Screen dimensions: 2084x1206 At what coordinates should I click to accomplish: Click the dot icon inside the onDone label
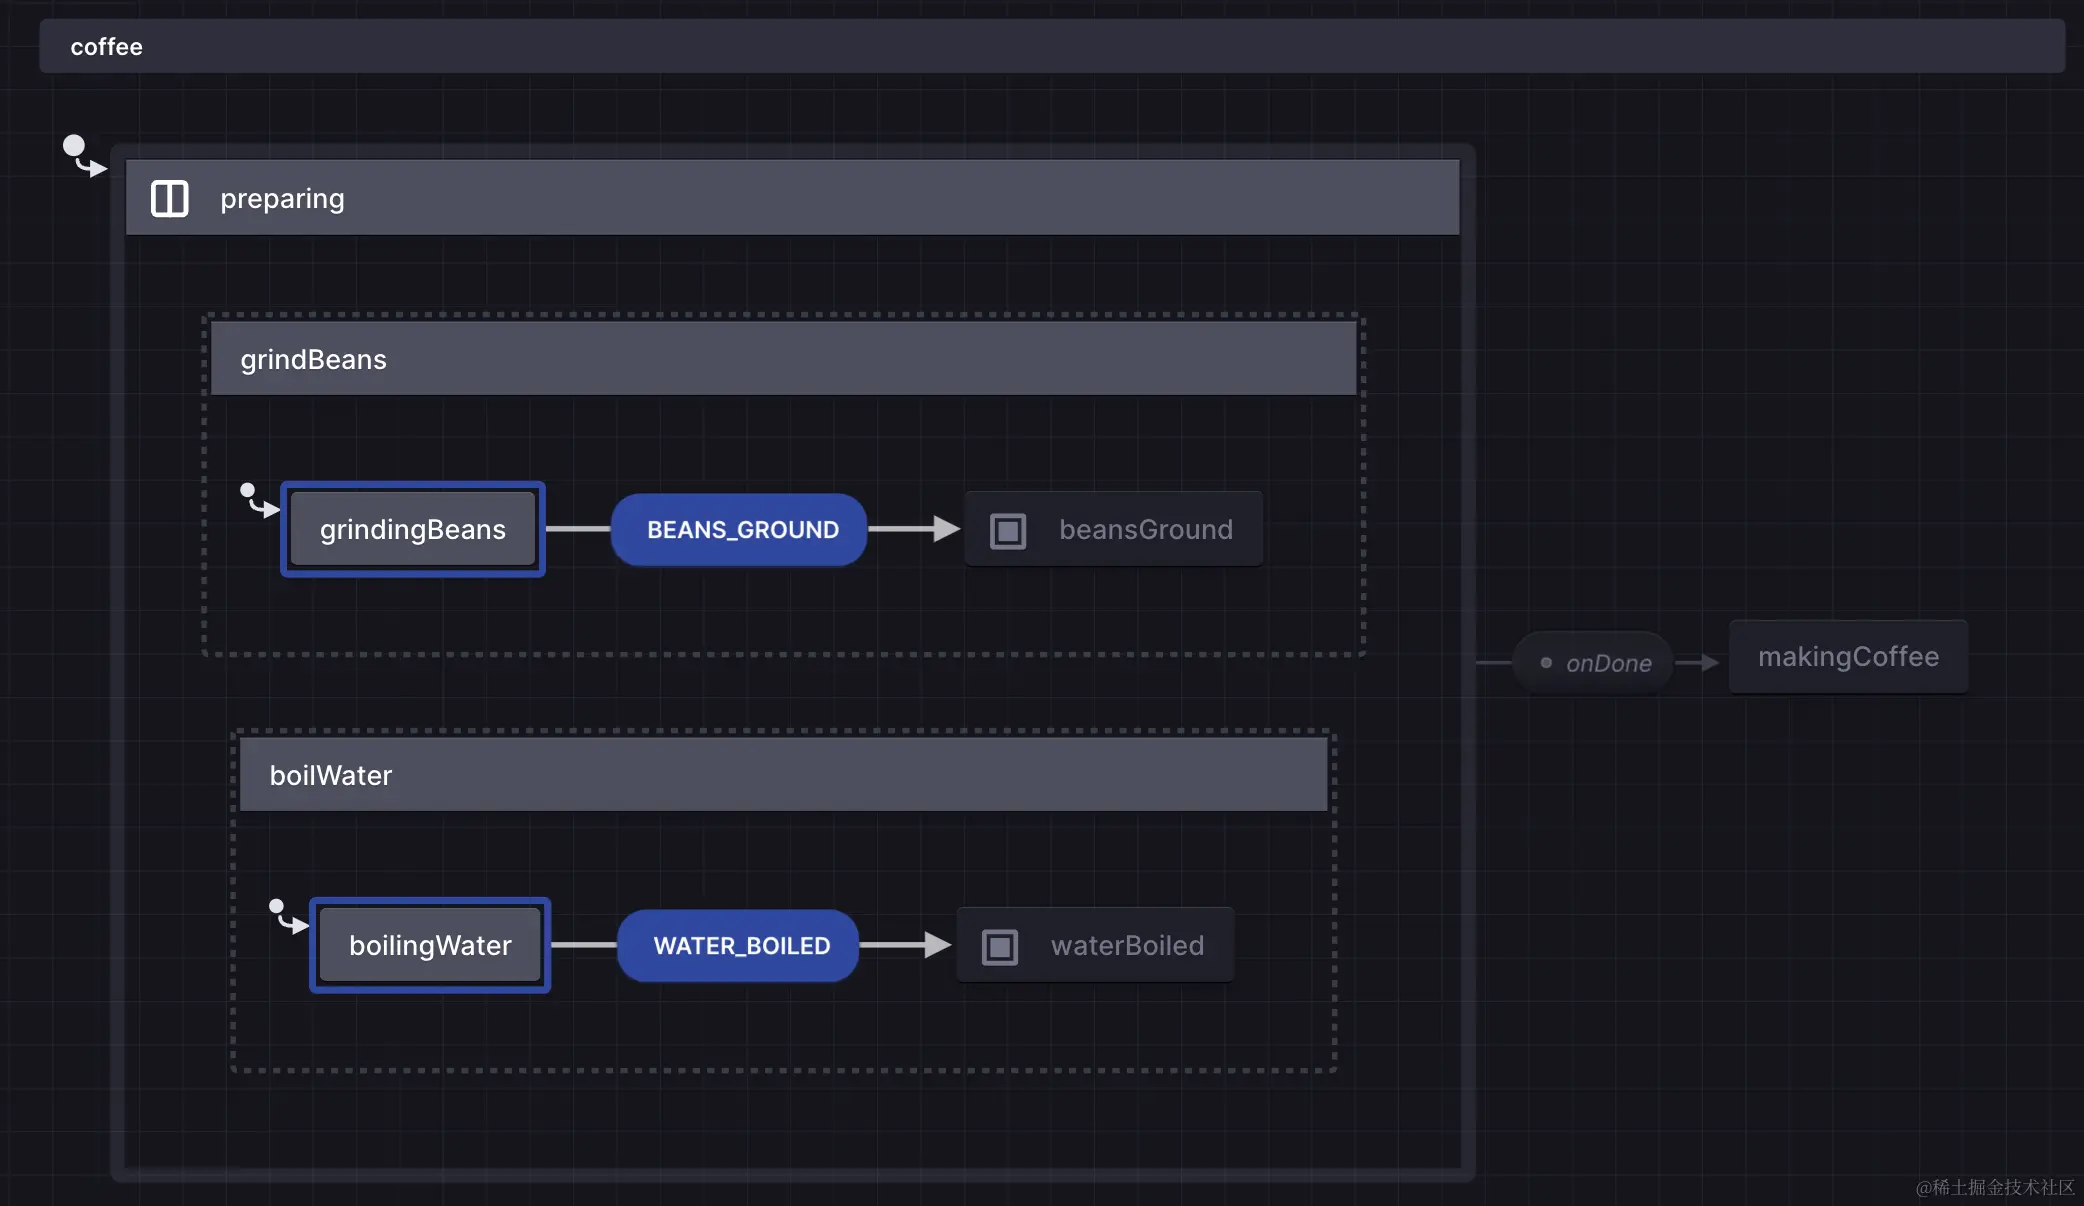(1546, 663)
